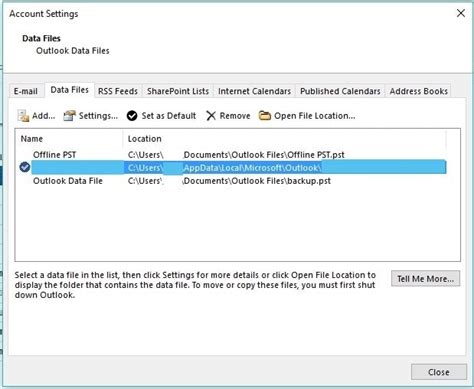Click the Offline PST.pst location path
474x389 pixels.
(x=236, y=155)
